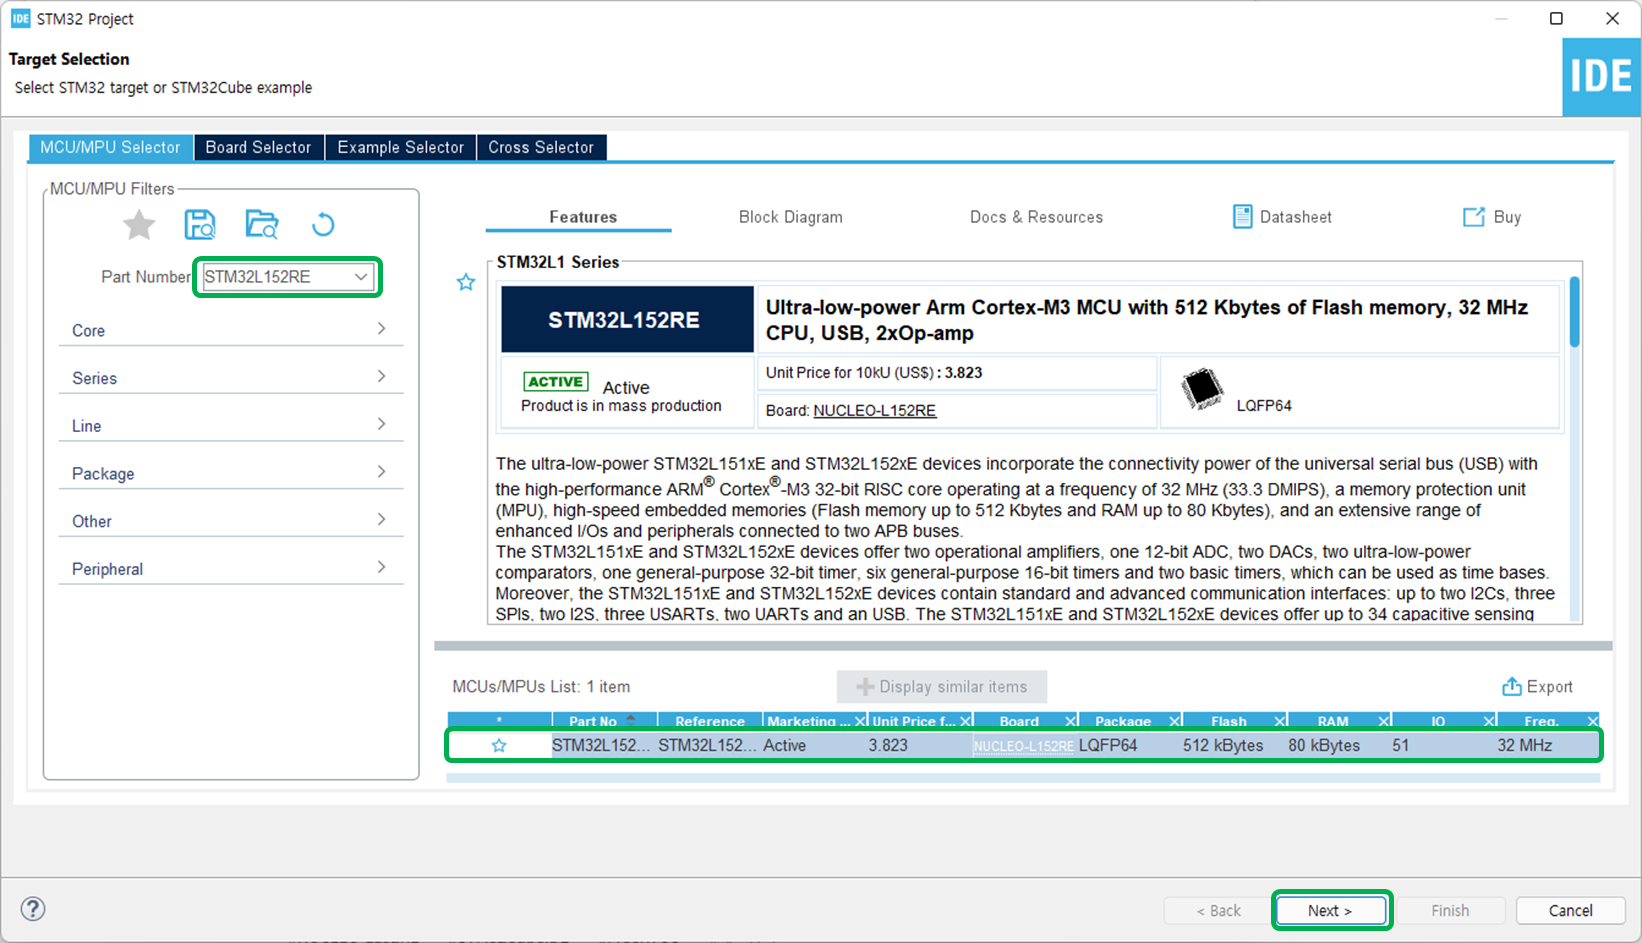Click 'MCUs/MPUs List: 1 item' label
Viewport: 1642px width, 943px height.
coord(541,687)
